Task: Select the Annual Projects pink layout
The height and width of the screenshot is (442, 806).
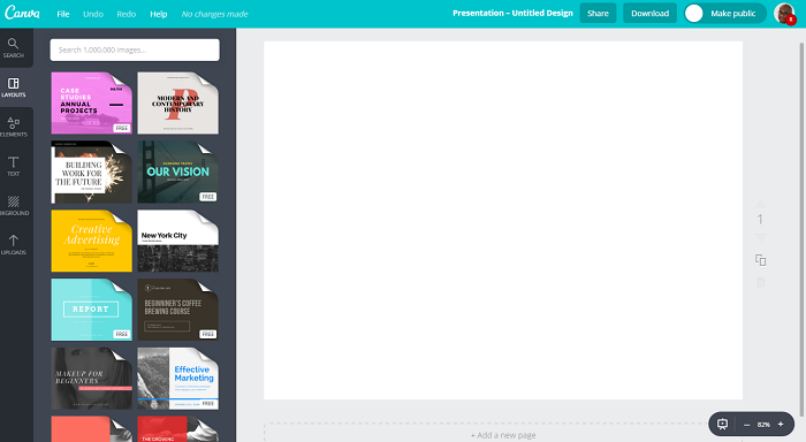Action: point(91,103)
